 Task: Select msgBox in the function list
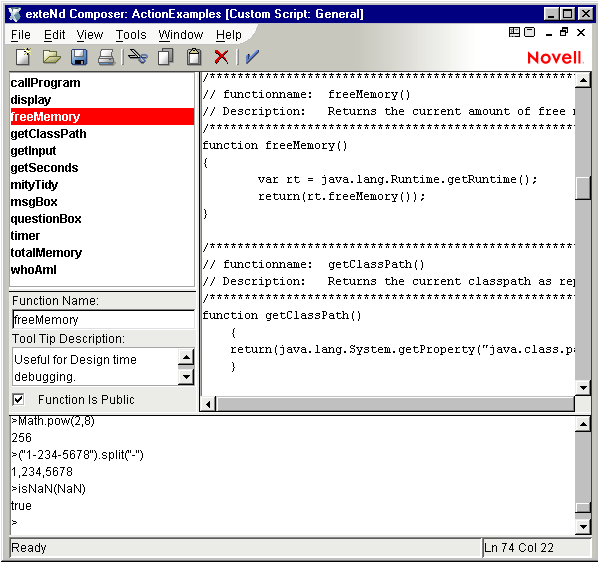point(102,202)
